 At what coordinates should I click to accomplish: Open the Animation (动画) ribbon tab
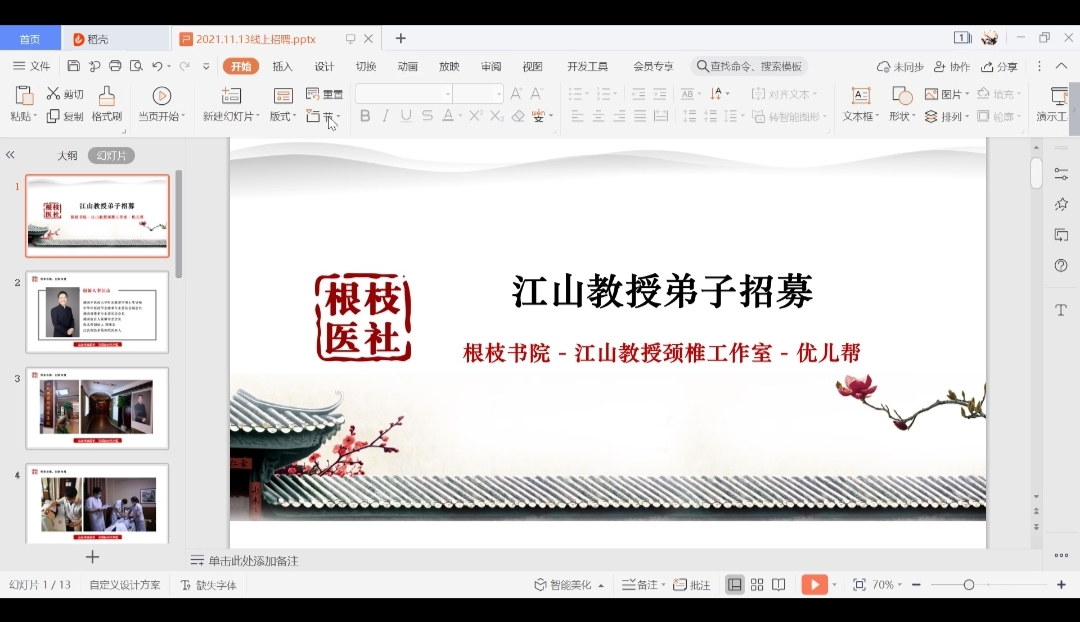407,66
